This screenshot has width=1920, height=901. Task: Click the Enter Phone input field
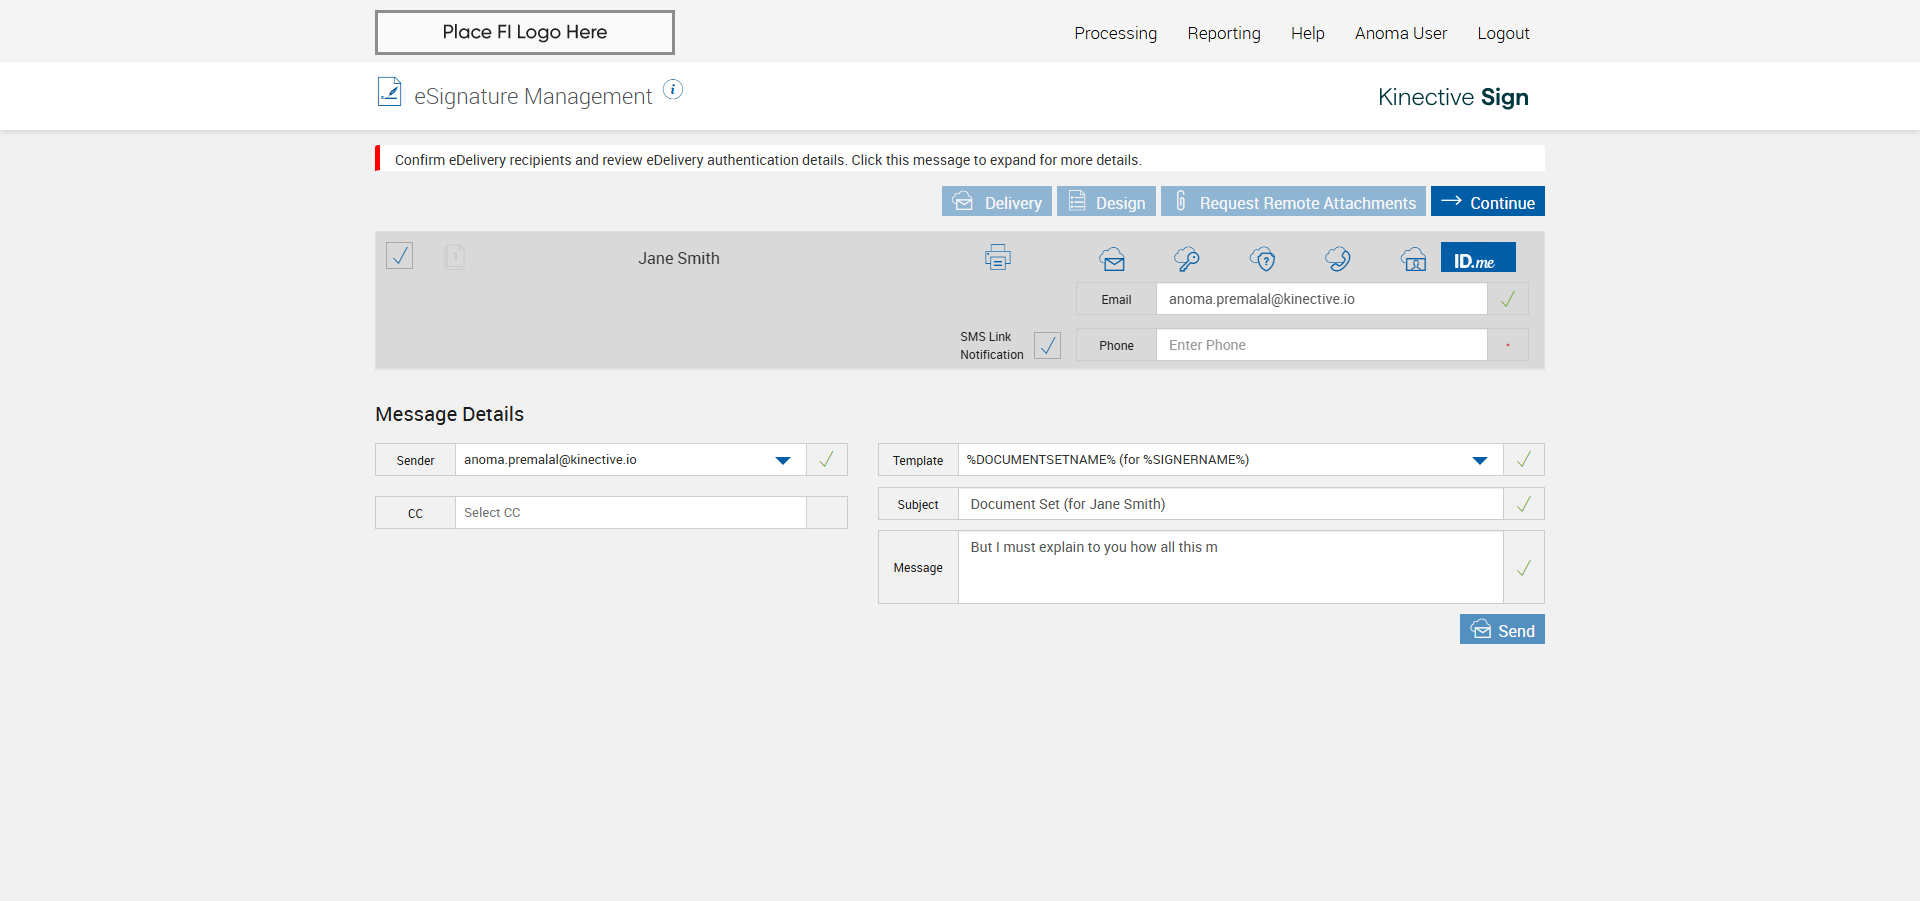[x=1320, y=345]
